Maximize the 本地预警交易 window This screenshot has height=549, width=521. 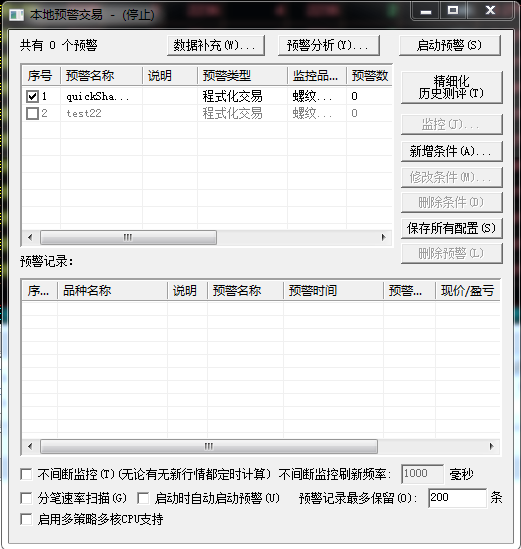click(x=453, y=11)
